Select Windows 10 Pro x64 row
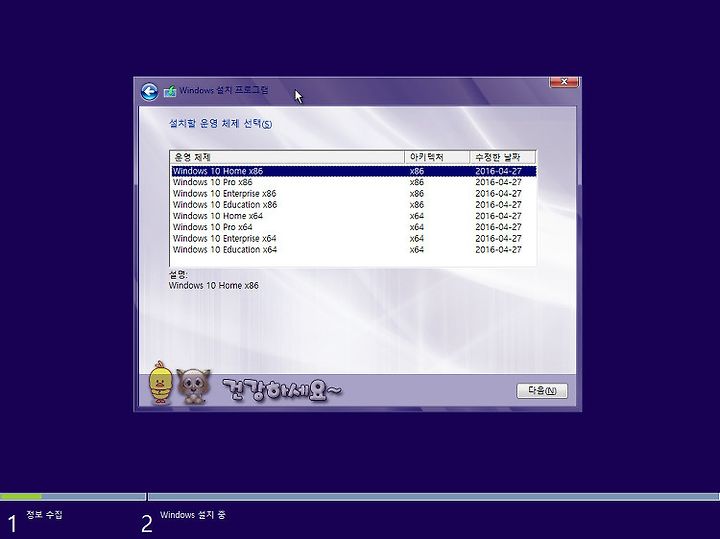 point(353,227)
